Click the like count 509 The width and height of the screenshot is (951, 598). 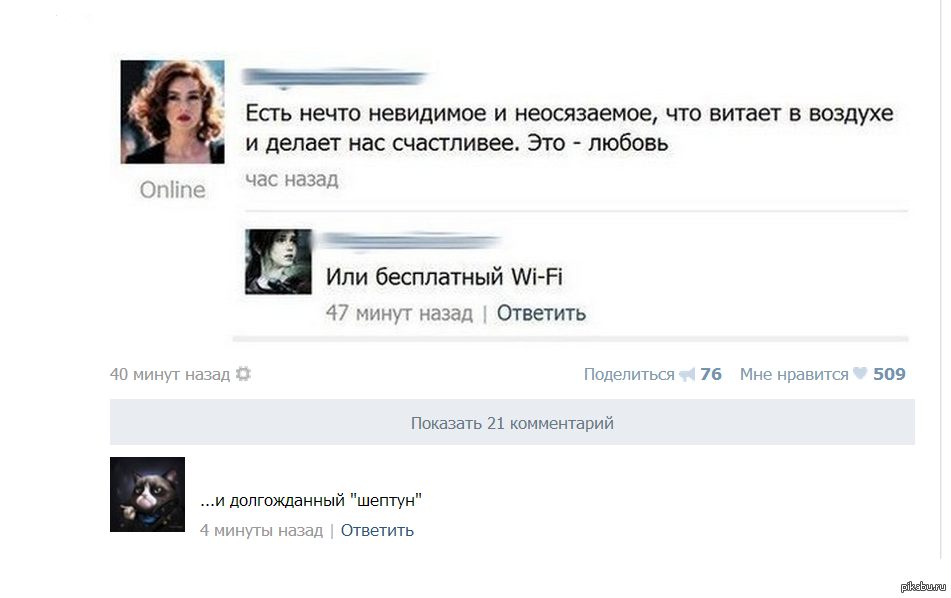point(889,374)
